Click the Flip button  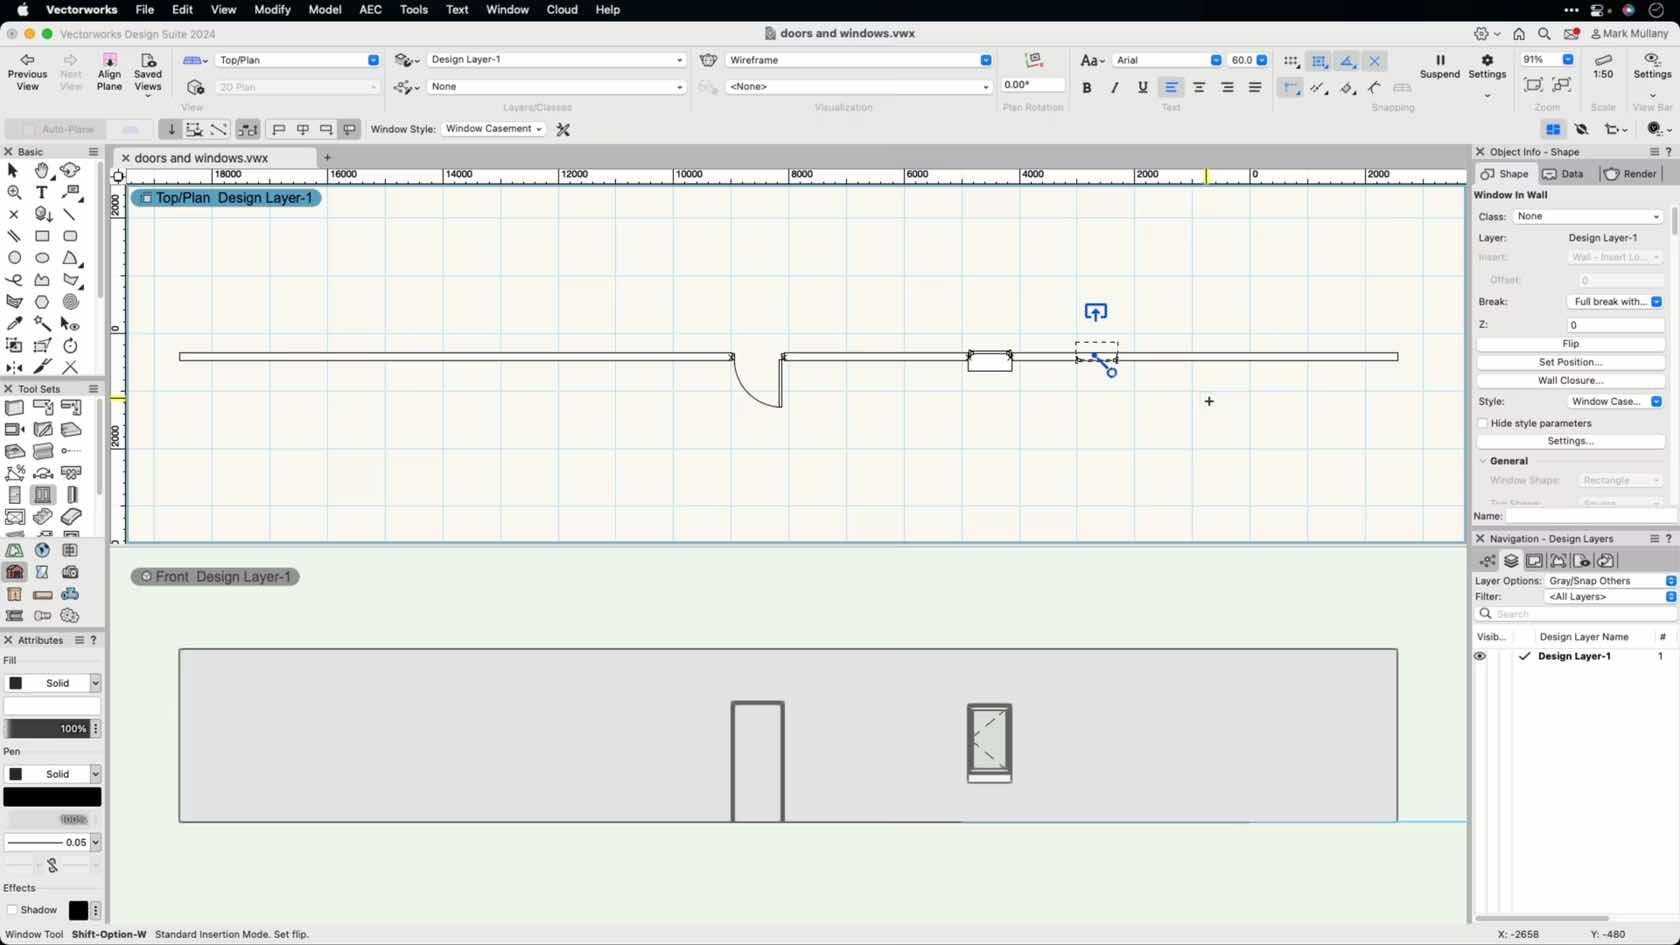click(1570, 344)
